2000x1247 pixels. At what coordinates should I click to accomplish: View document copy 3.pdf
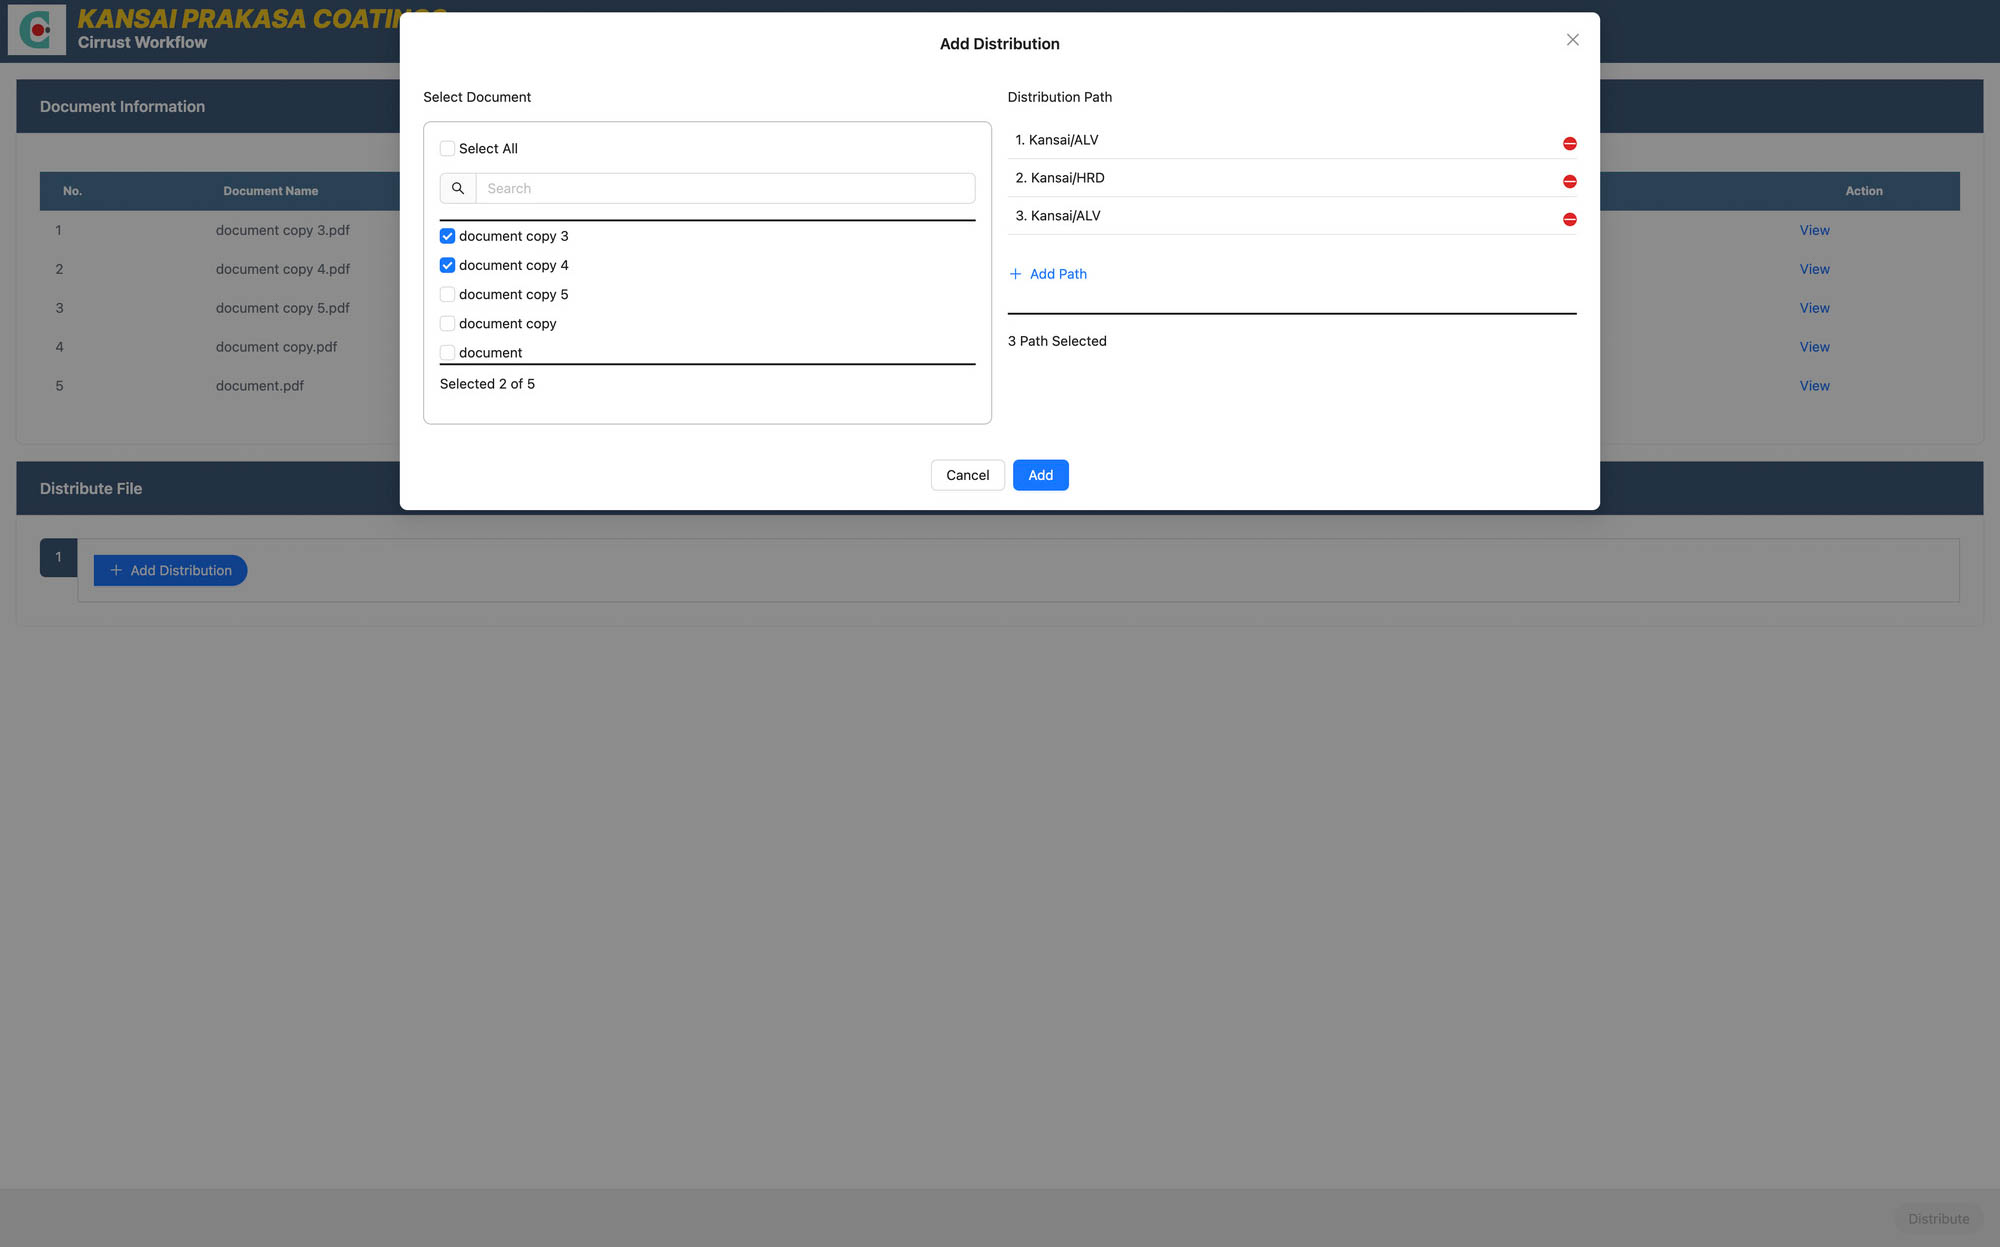click(x=1814, y=230)
